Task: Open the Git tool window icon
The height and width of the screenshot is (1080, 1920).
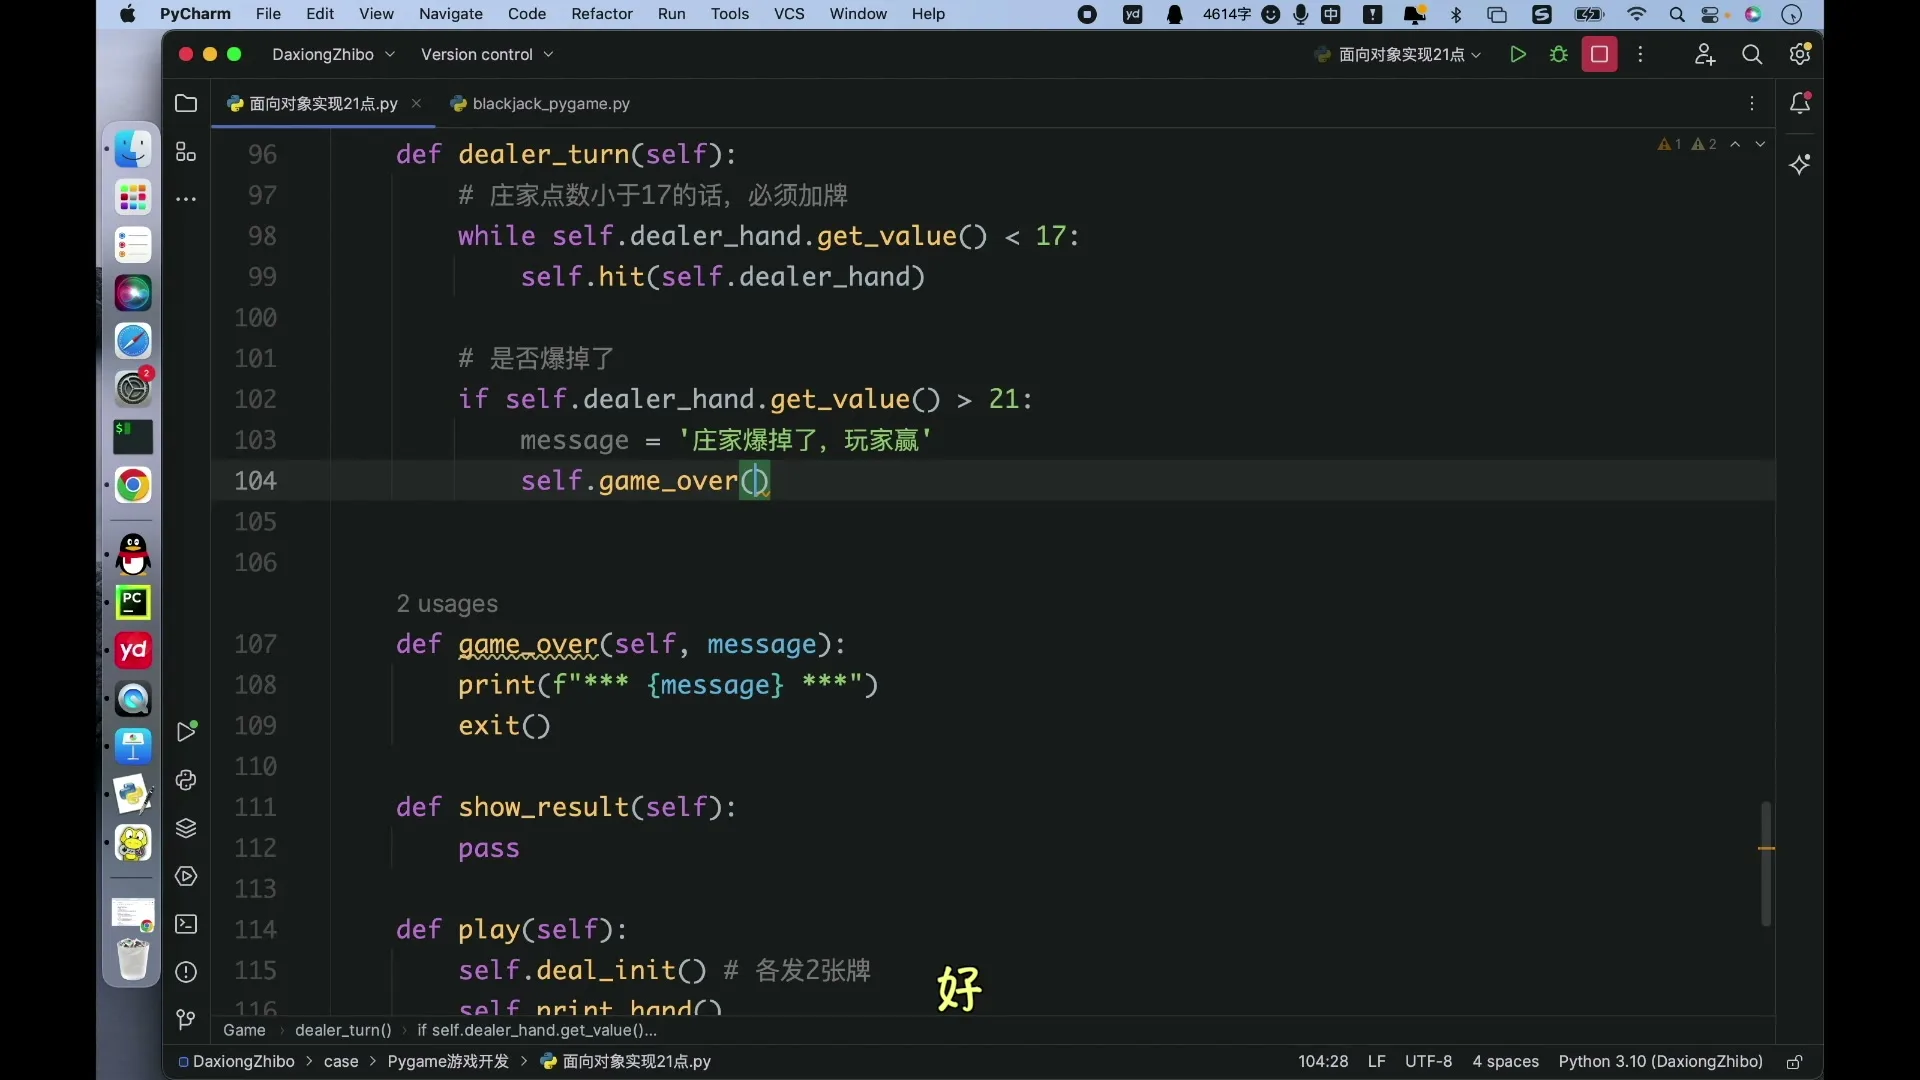Action: click(x=186, y=1019)
